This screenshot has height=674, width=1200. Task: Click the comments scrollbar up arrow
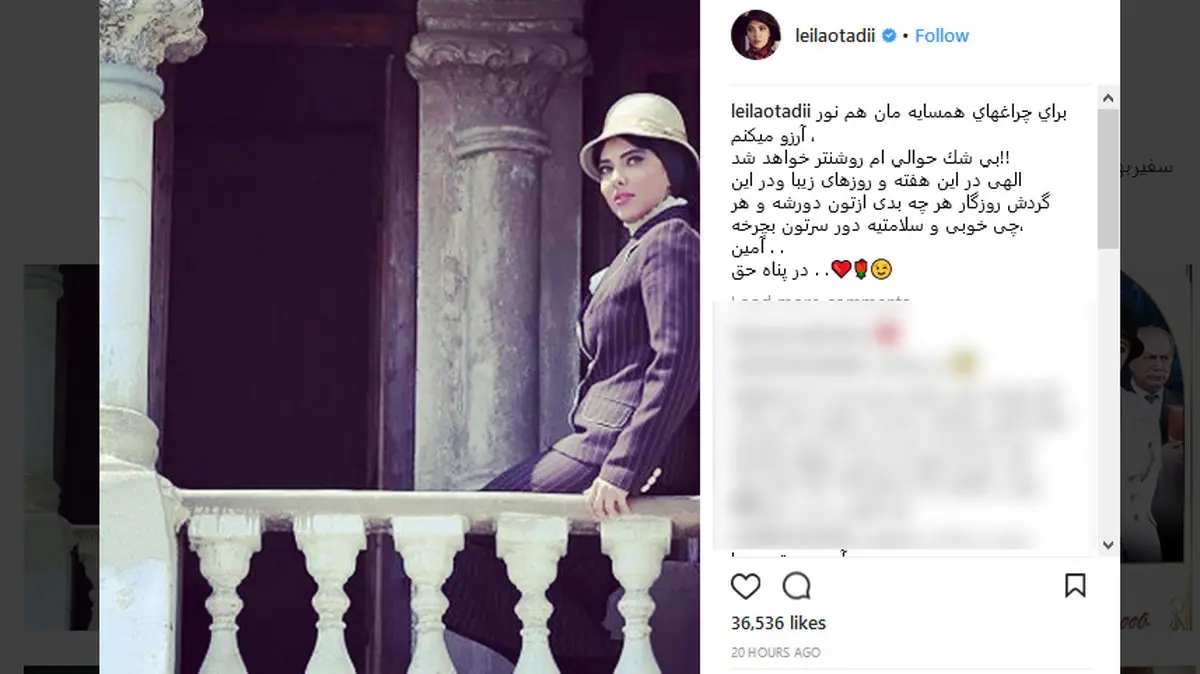point(1108,100)
